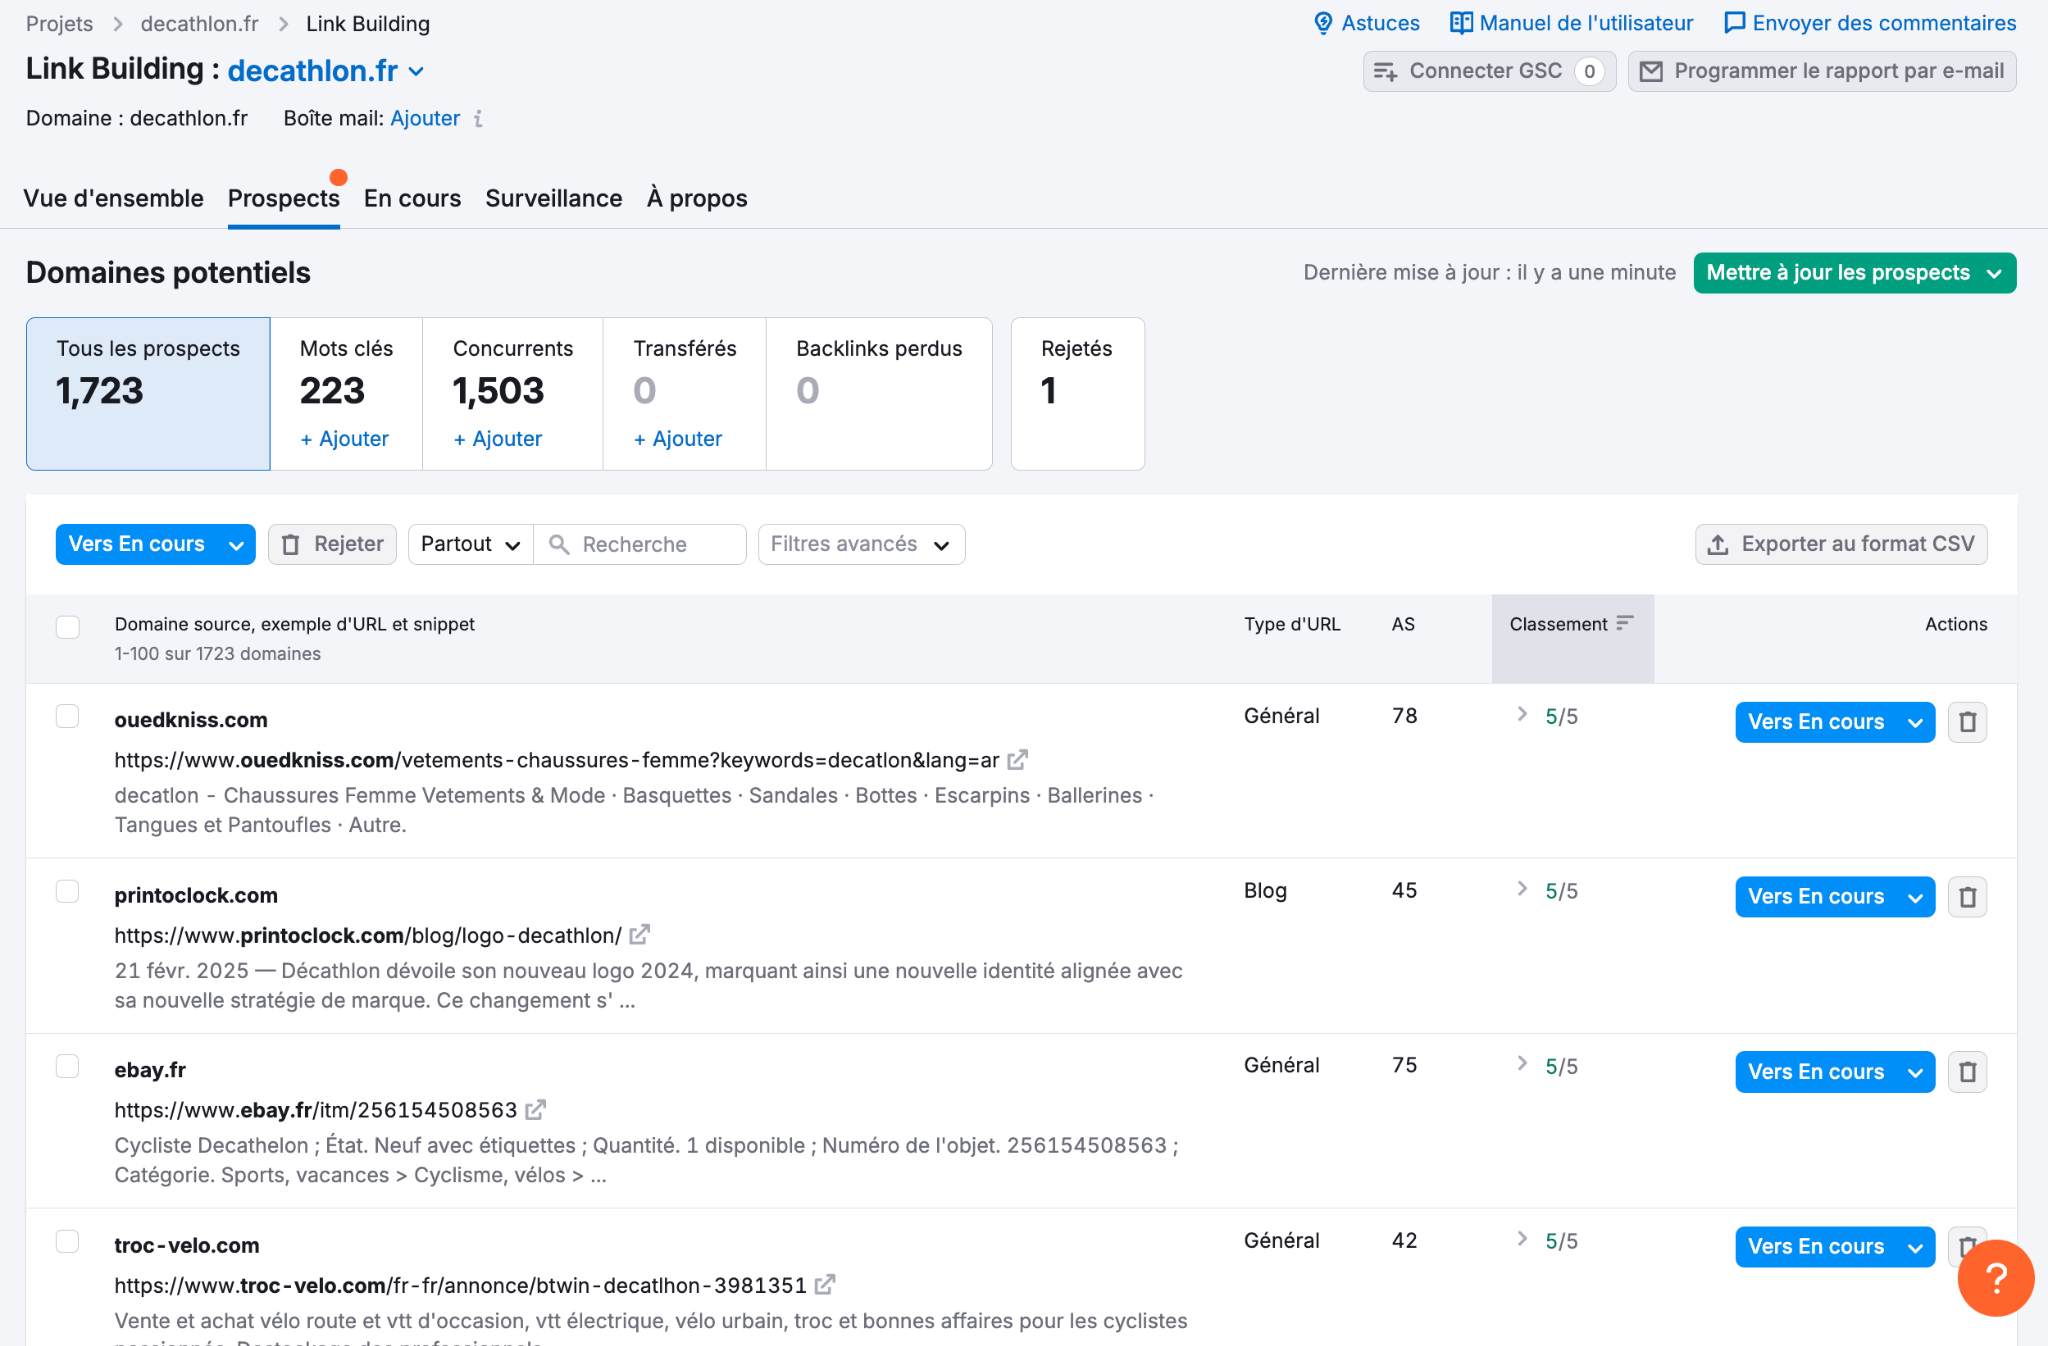Delete the ebay.fr prospect with trash icon

1967,1072
